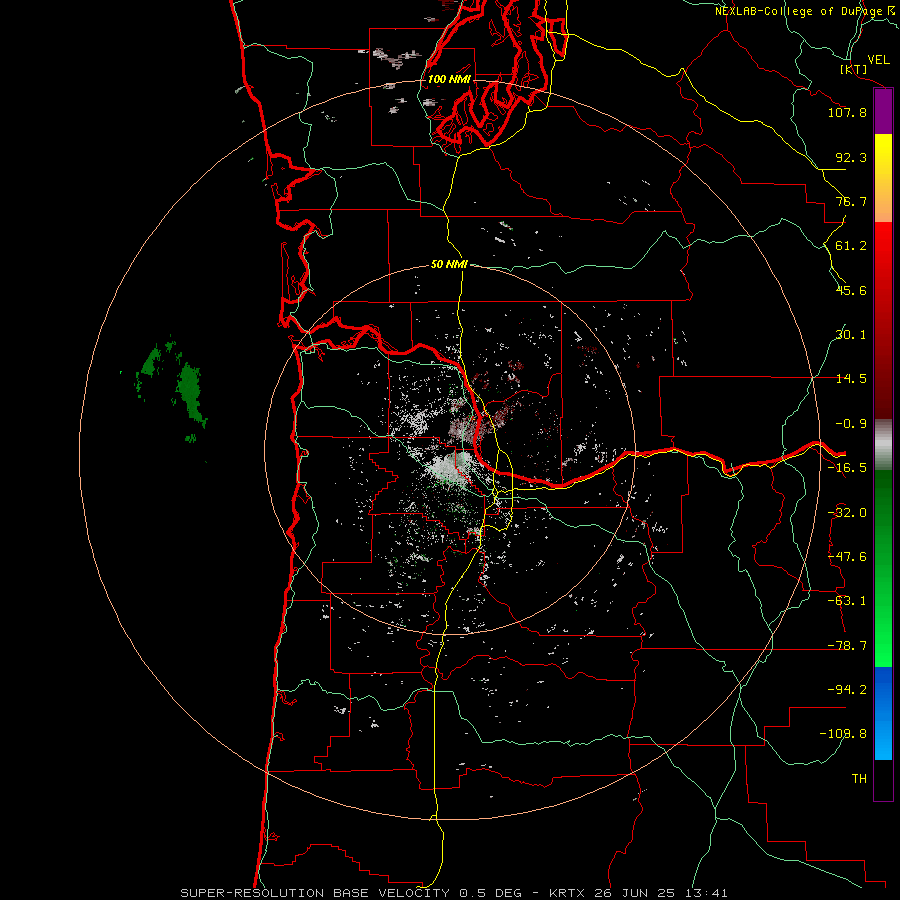Viewport: 900px width, 900px height.
Task: Click the 50 NMI range ring label
Action: (449, 265)
